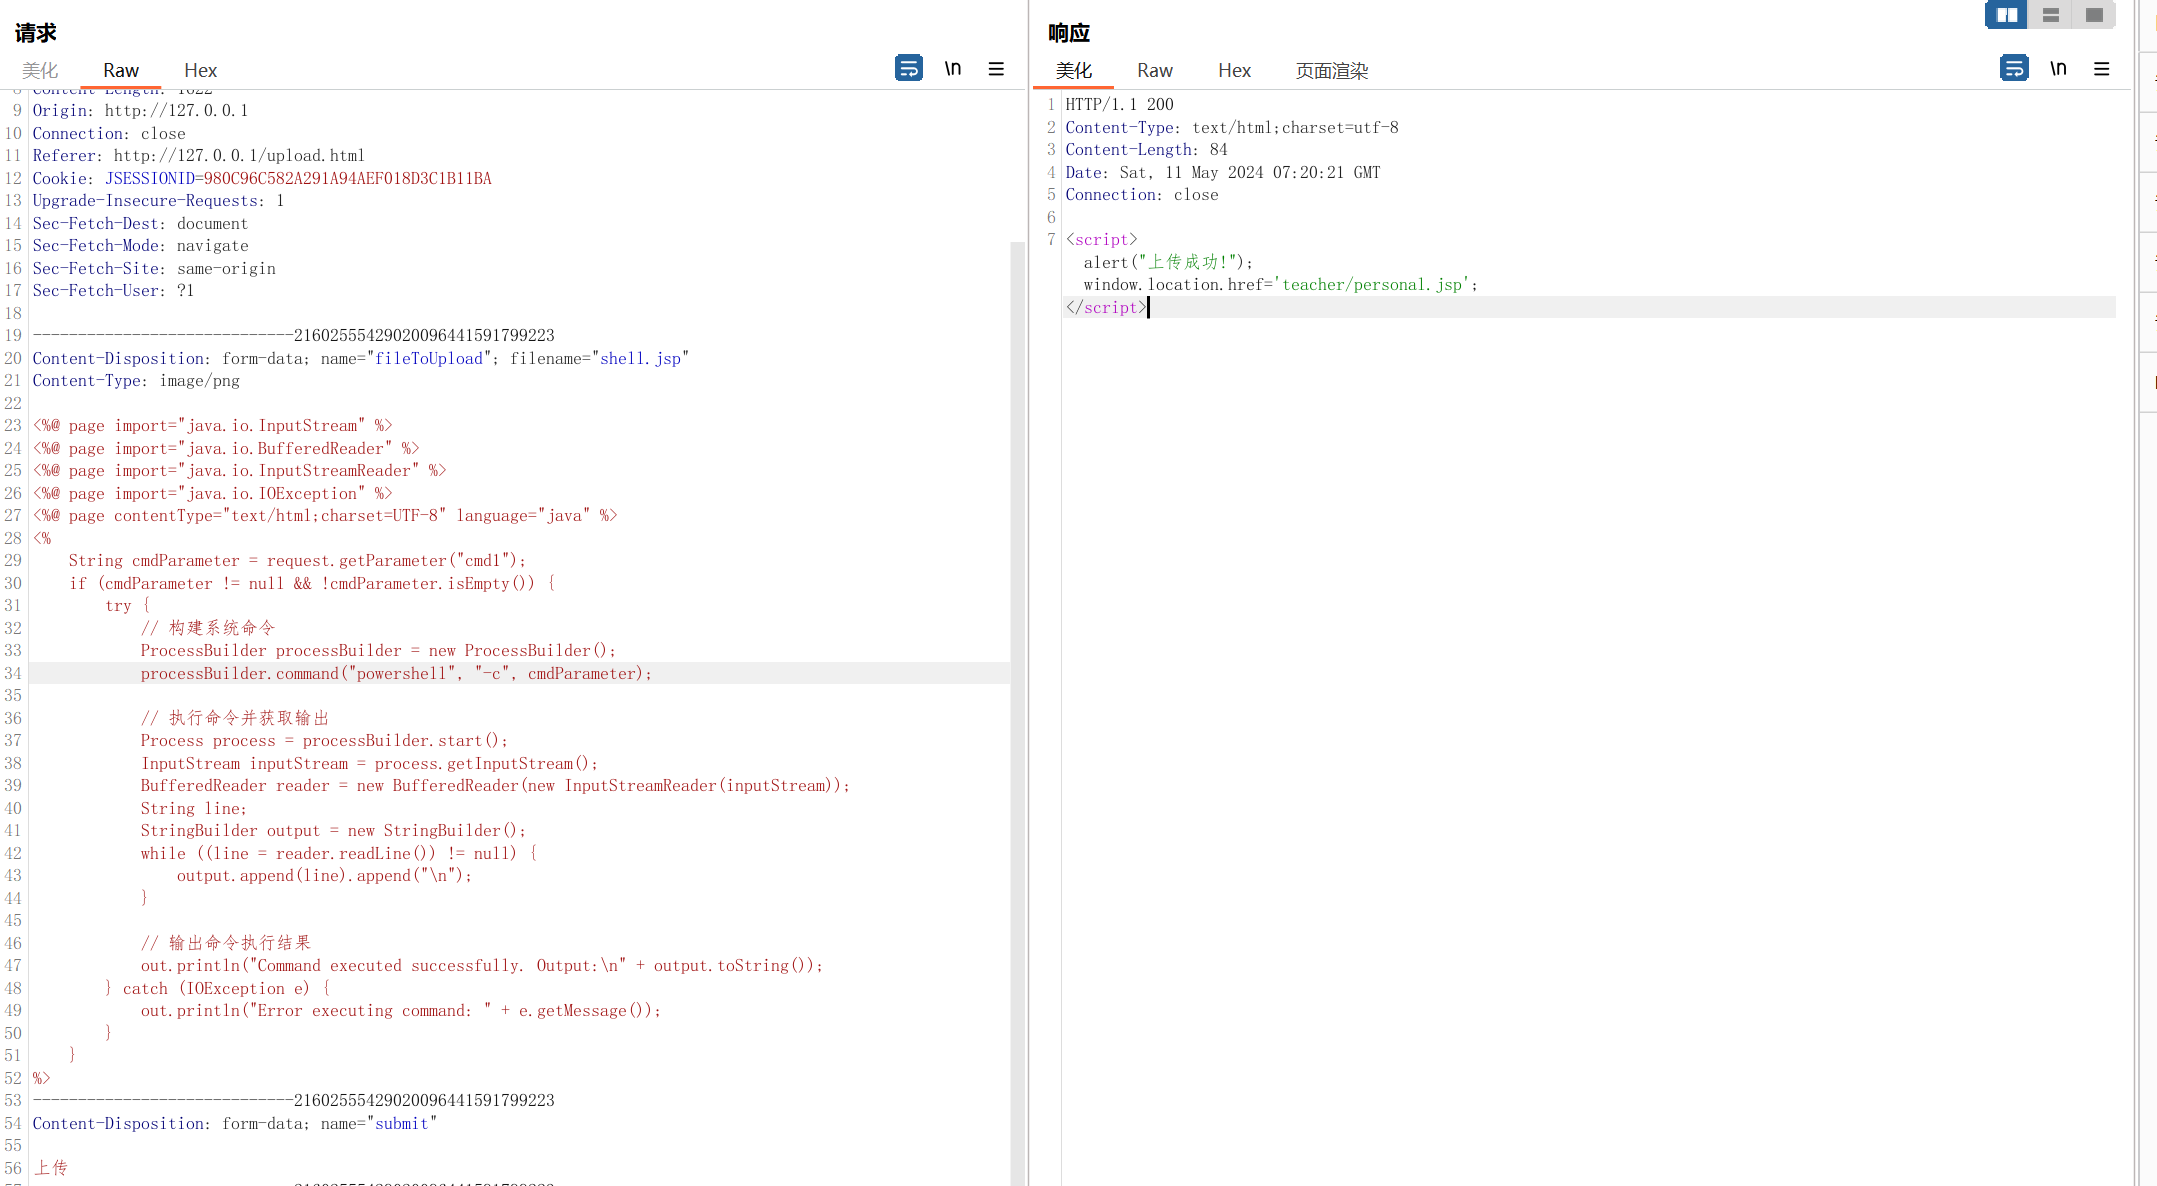Select side-by-side layout view

[x=2006, y=15]
